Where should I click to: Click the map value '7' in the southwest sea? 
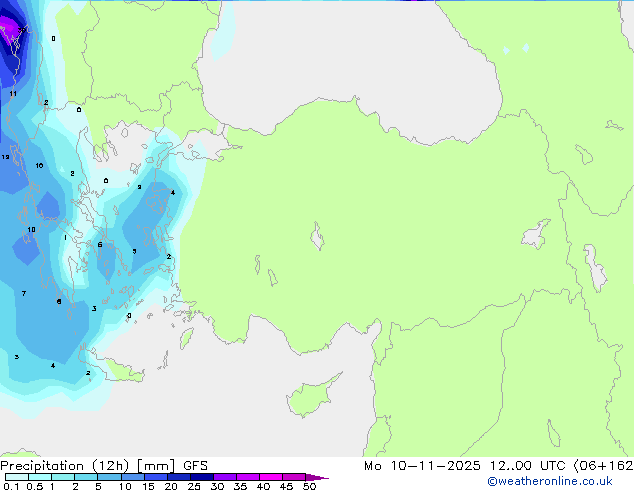[x=24, y=294]
